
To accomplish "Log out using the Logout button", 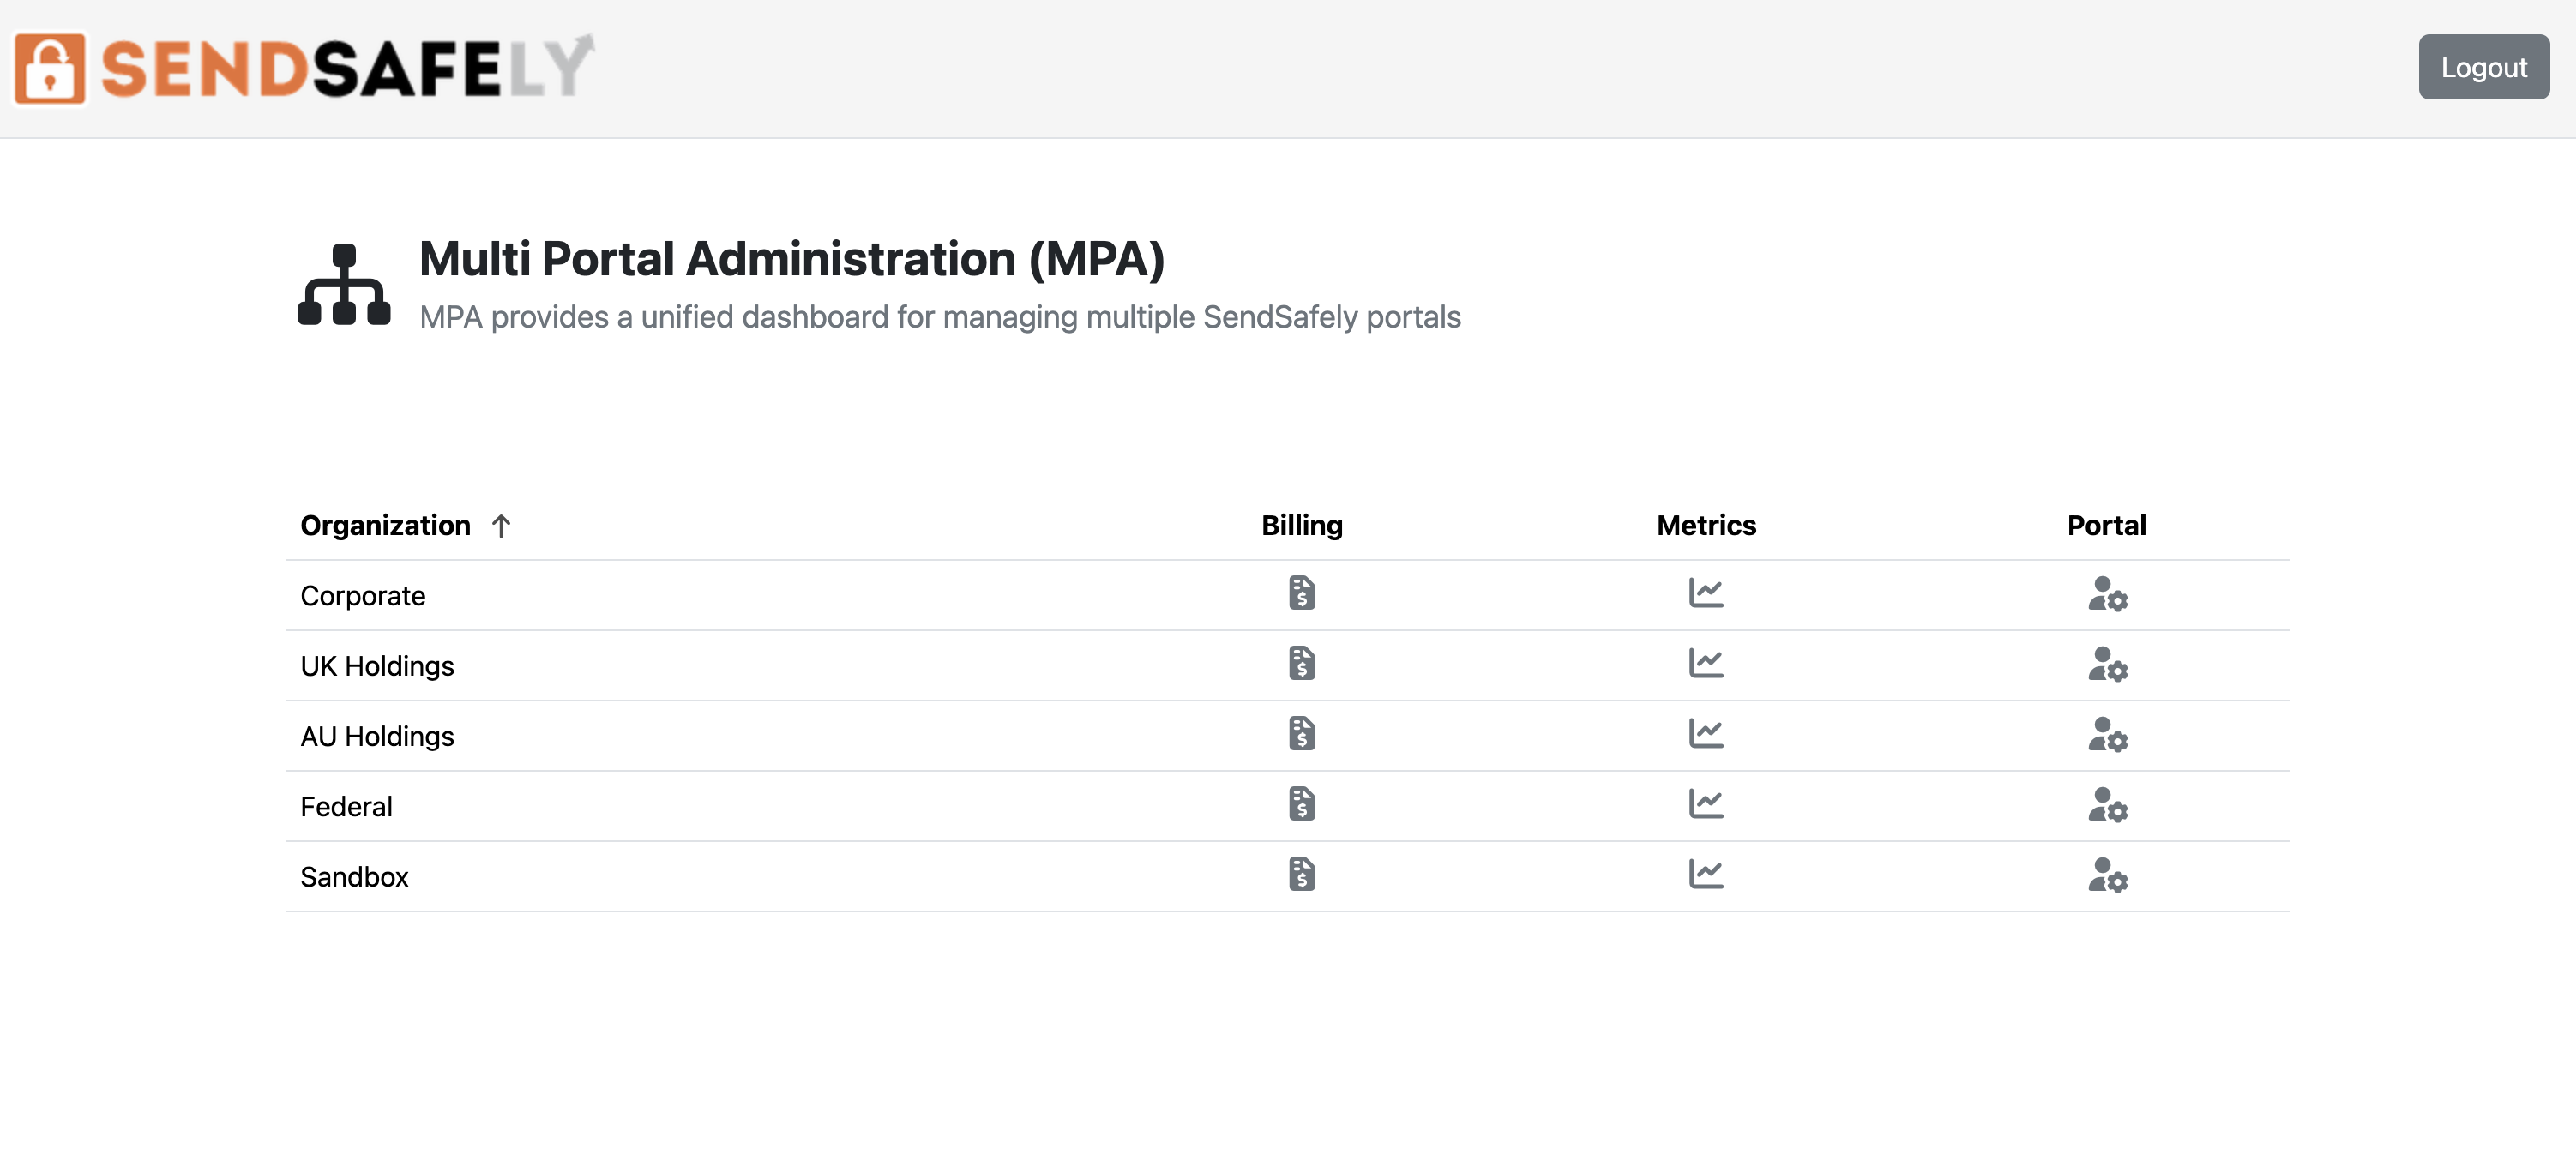I will (2483, 67).
